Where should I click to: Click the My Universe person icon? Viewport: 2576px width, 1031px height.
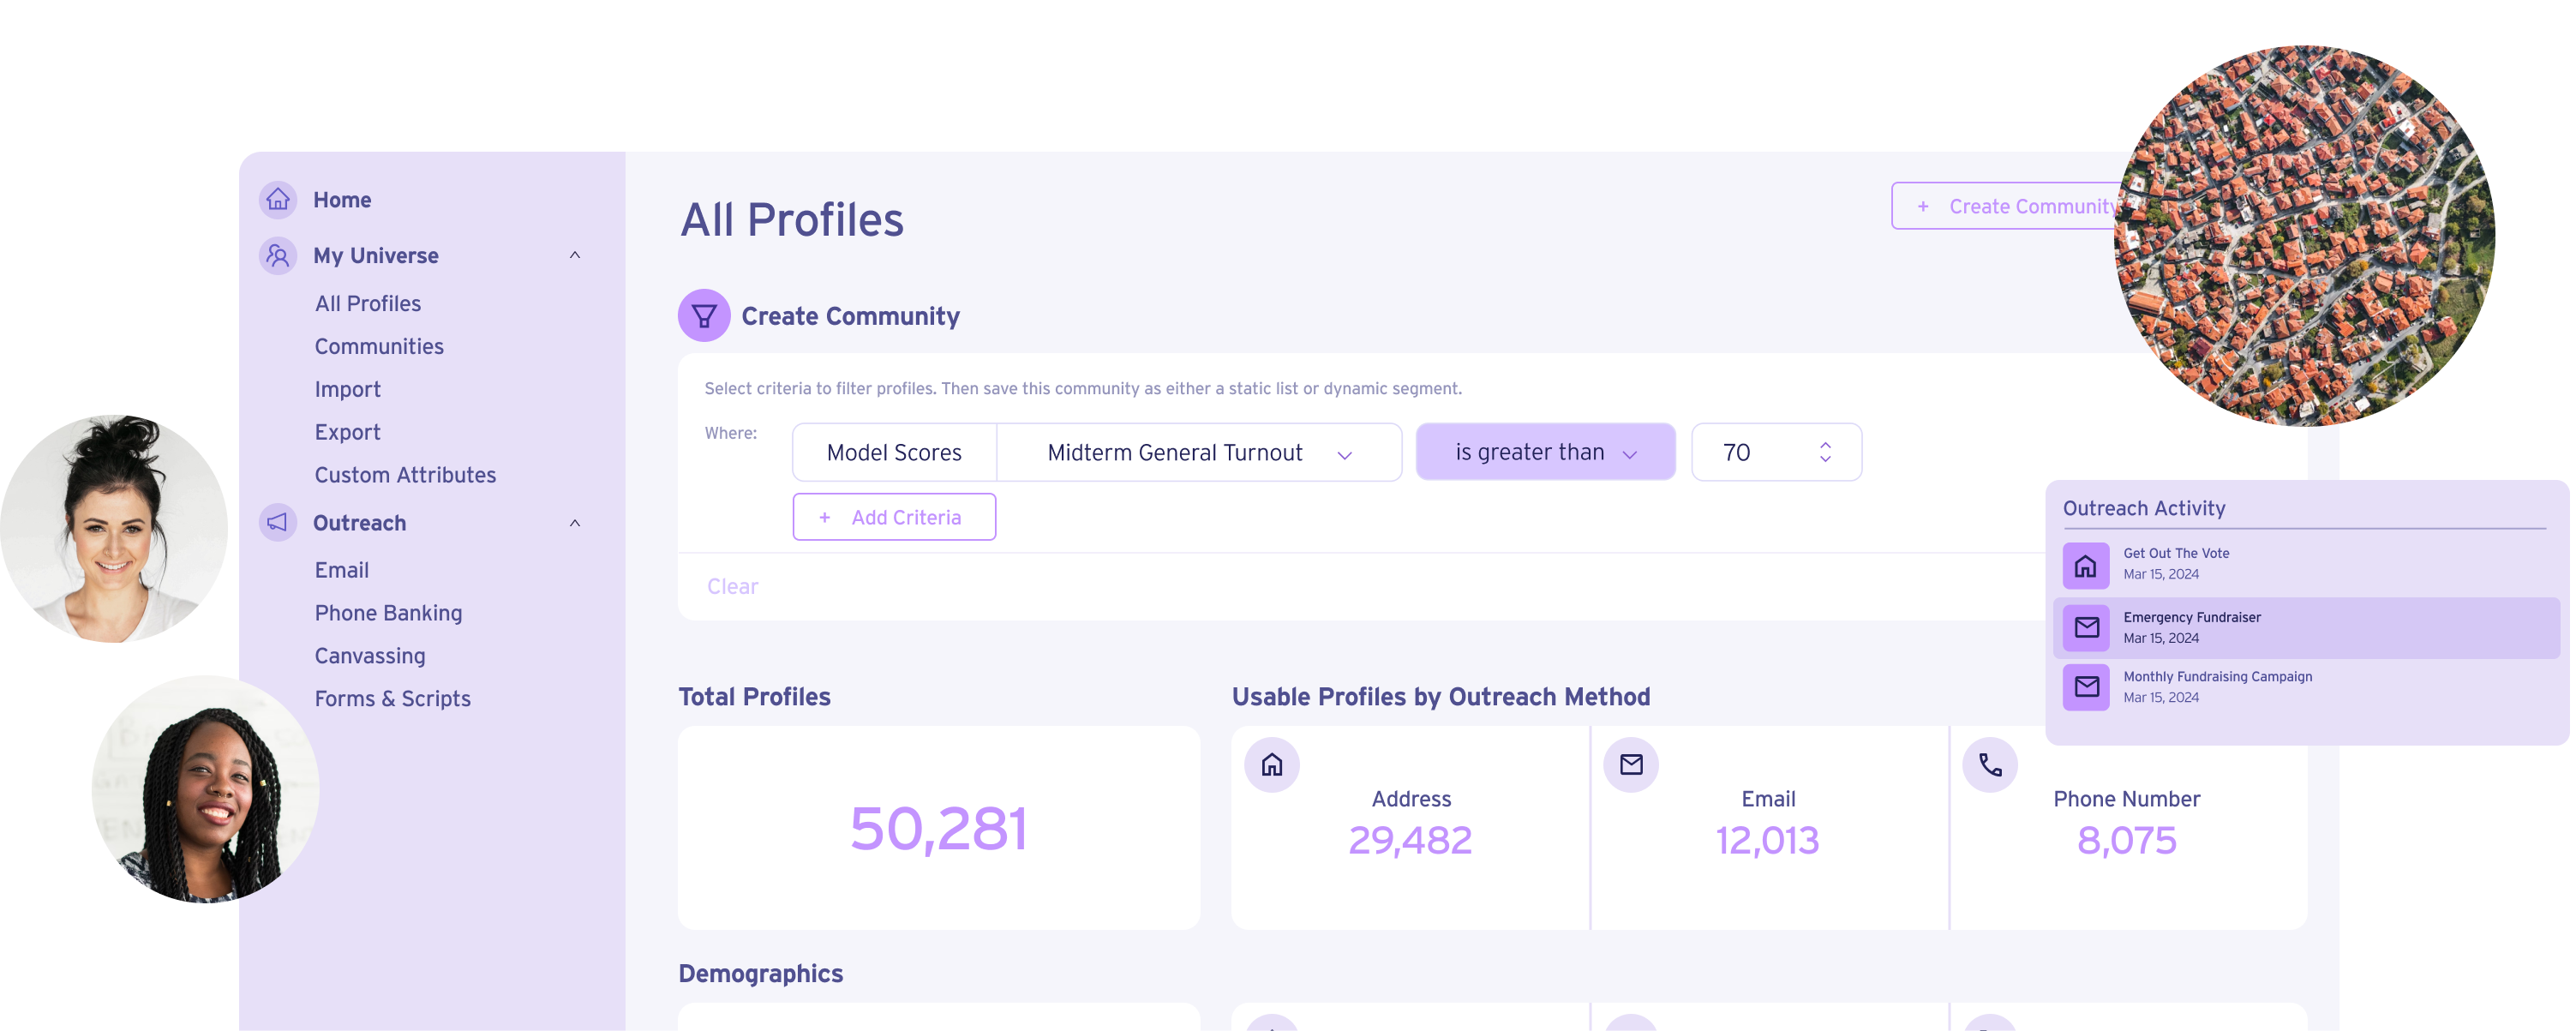[x=276, y=255]
